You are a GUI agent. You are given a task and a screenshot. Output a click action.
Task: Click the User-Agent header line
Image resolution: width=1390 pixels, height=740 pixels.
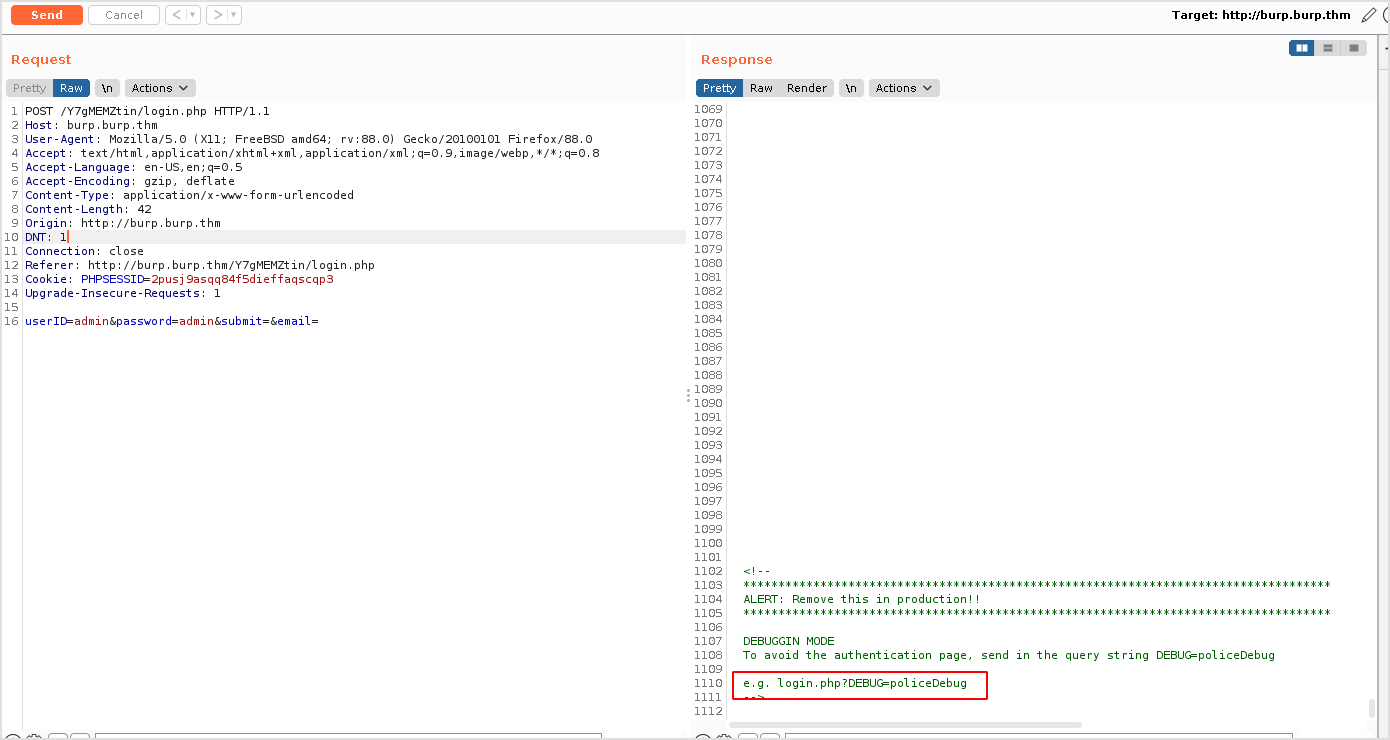point(308,139)
